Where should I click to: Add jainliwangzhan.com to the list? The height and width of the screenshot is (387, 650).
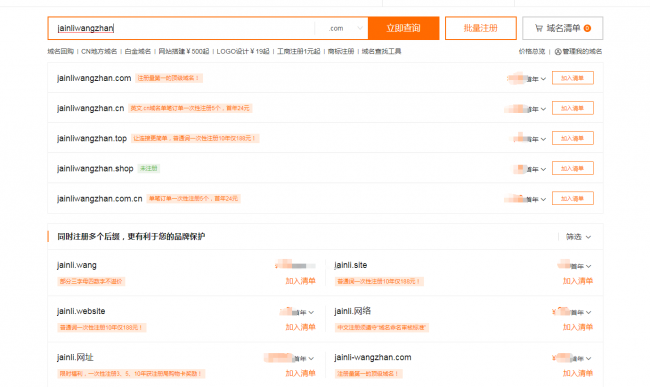point(572,78)
